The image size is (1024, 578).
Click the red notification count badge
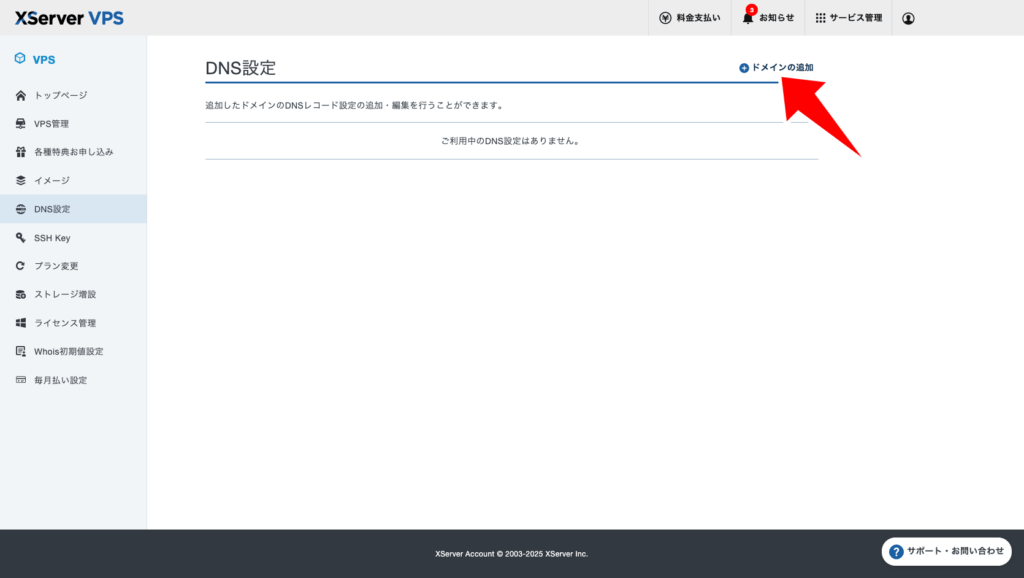pos(752,10)
